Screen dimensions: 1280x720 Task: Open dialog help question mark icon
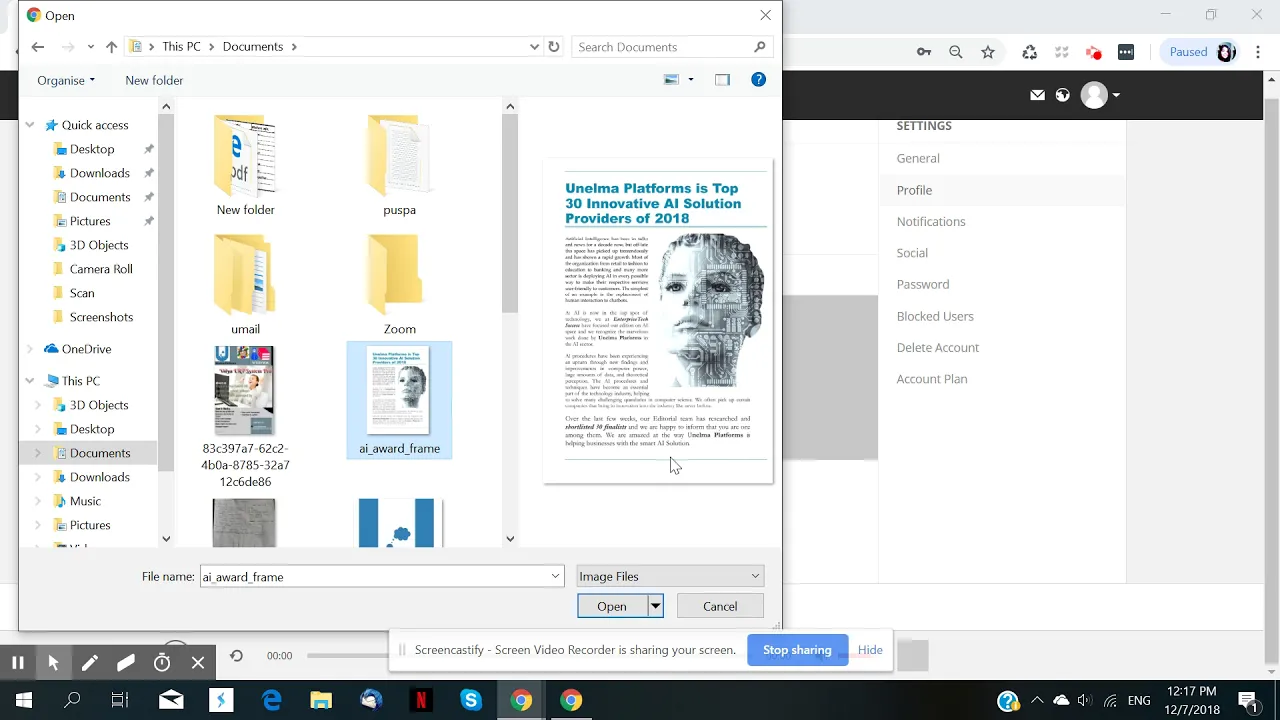tap(759, 80)
